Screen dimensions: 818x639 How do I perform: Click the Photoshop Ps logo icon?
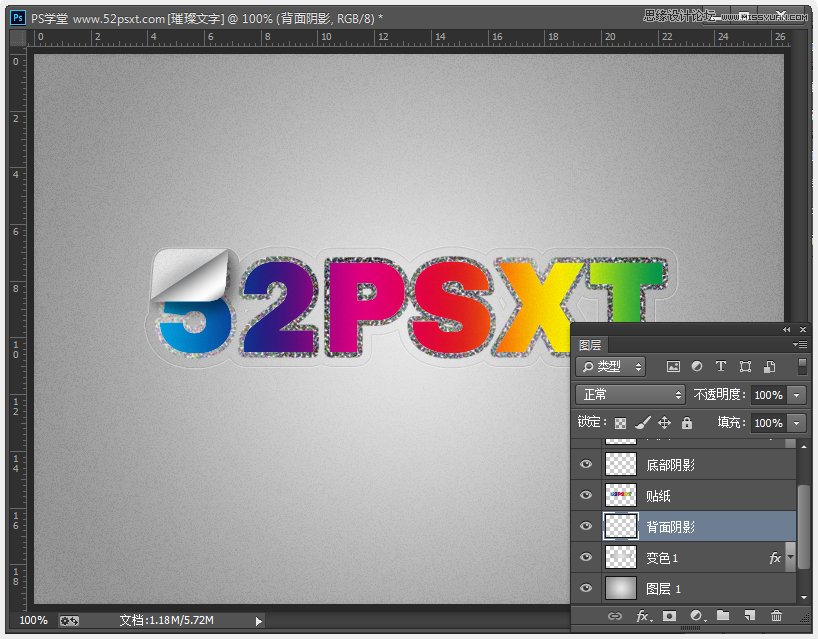click(x=18, y=18)
